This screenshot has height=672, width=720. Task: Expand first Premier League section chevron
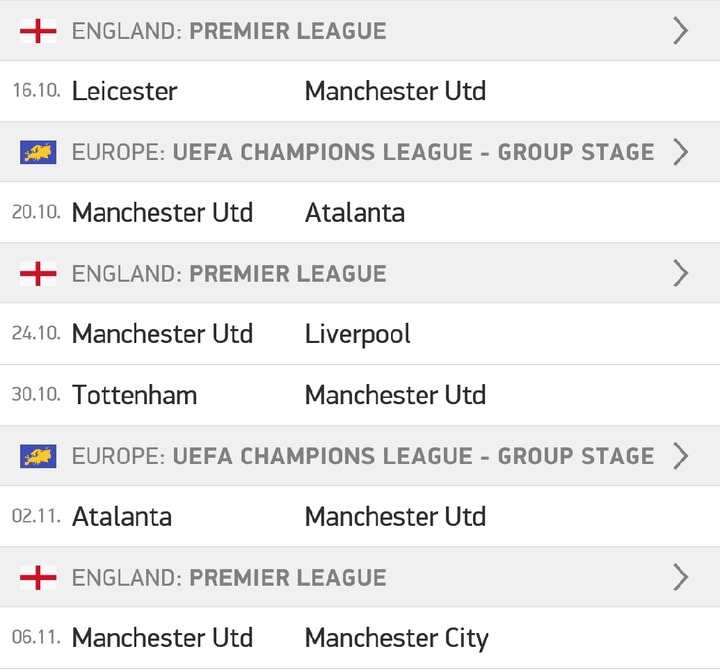point(681,31)
